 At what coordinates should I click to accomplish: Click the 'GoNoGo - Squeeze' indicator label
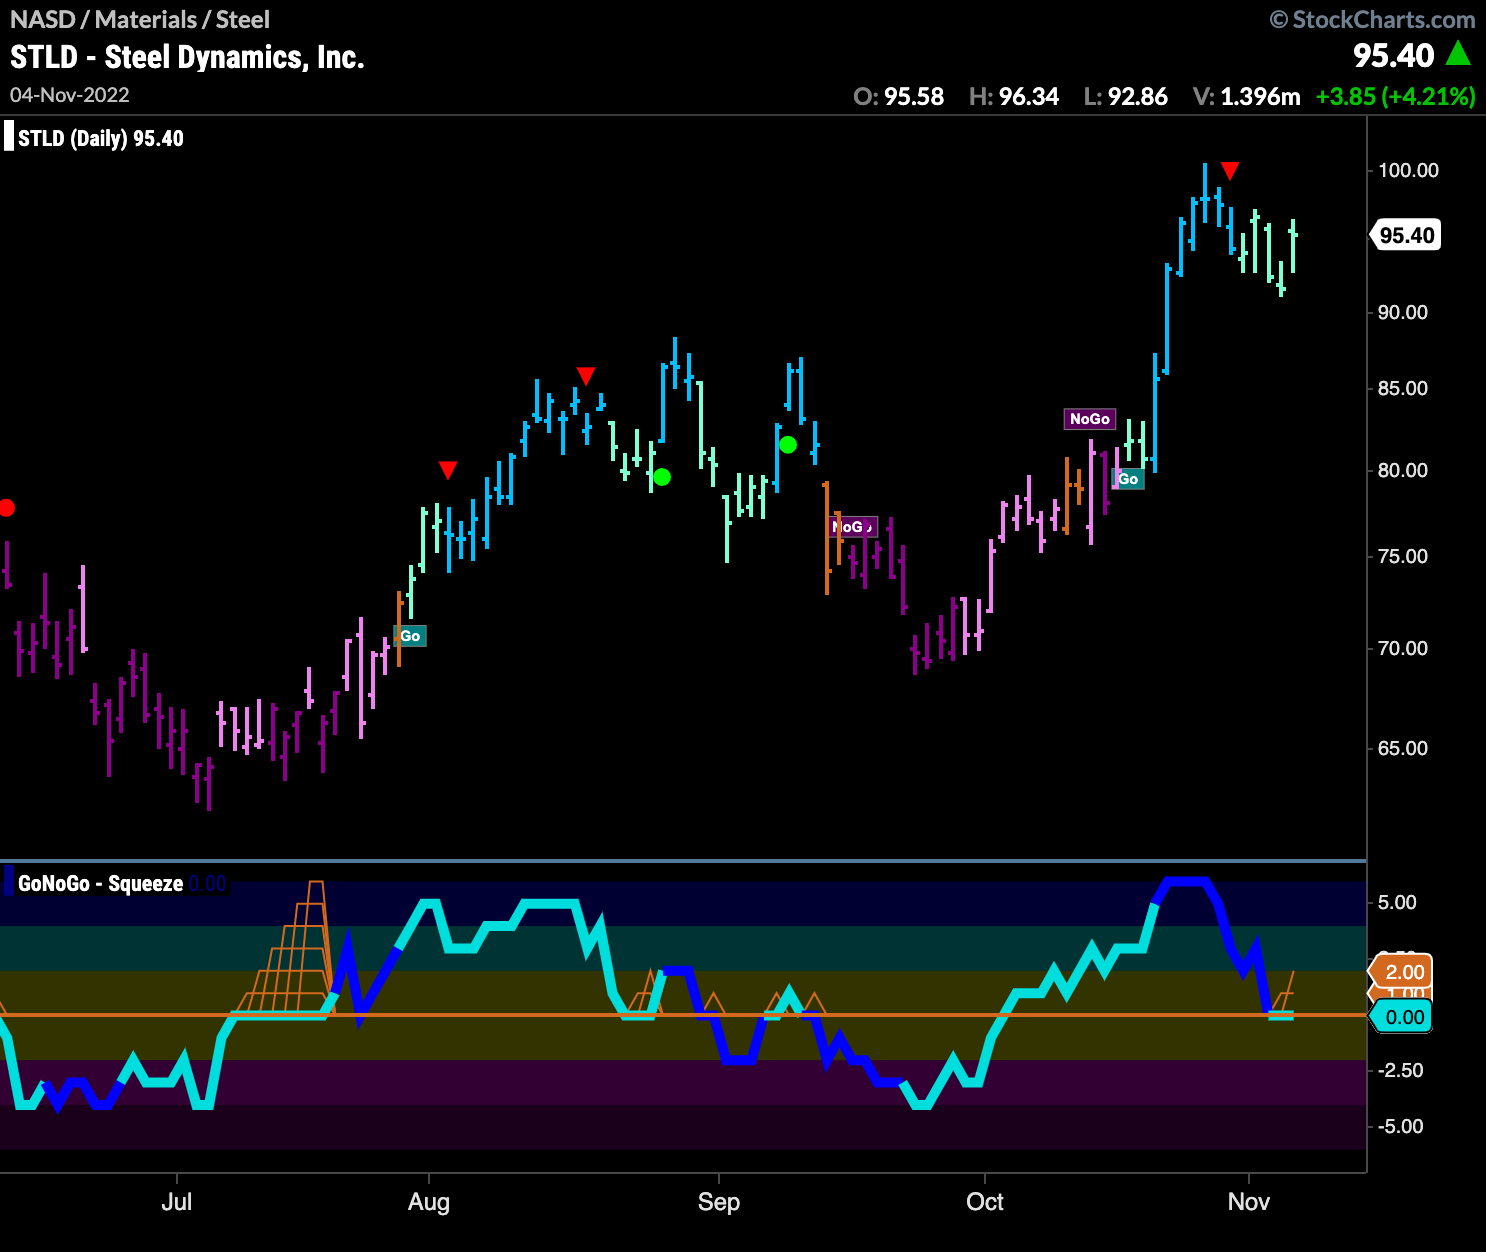(x=101, y=884)
